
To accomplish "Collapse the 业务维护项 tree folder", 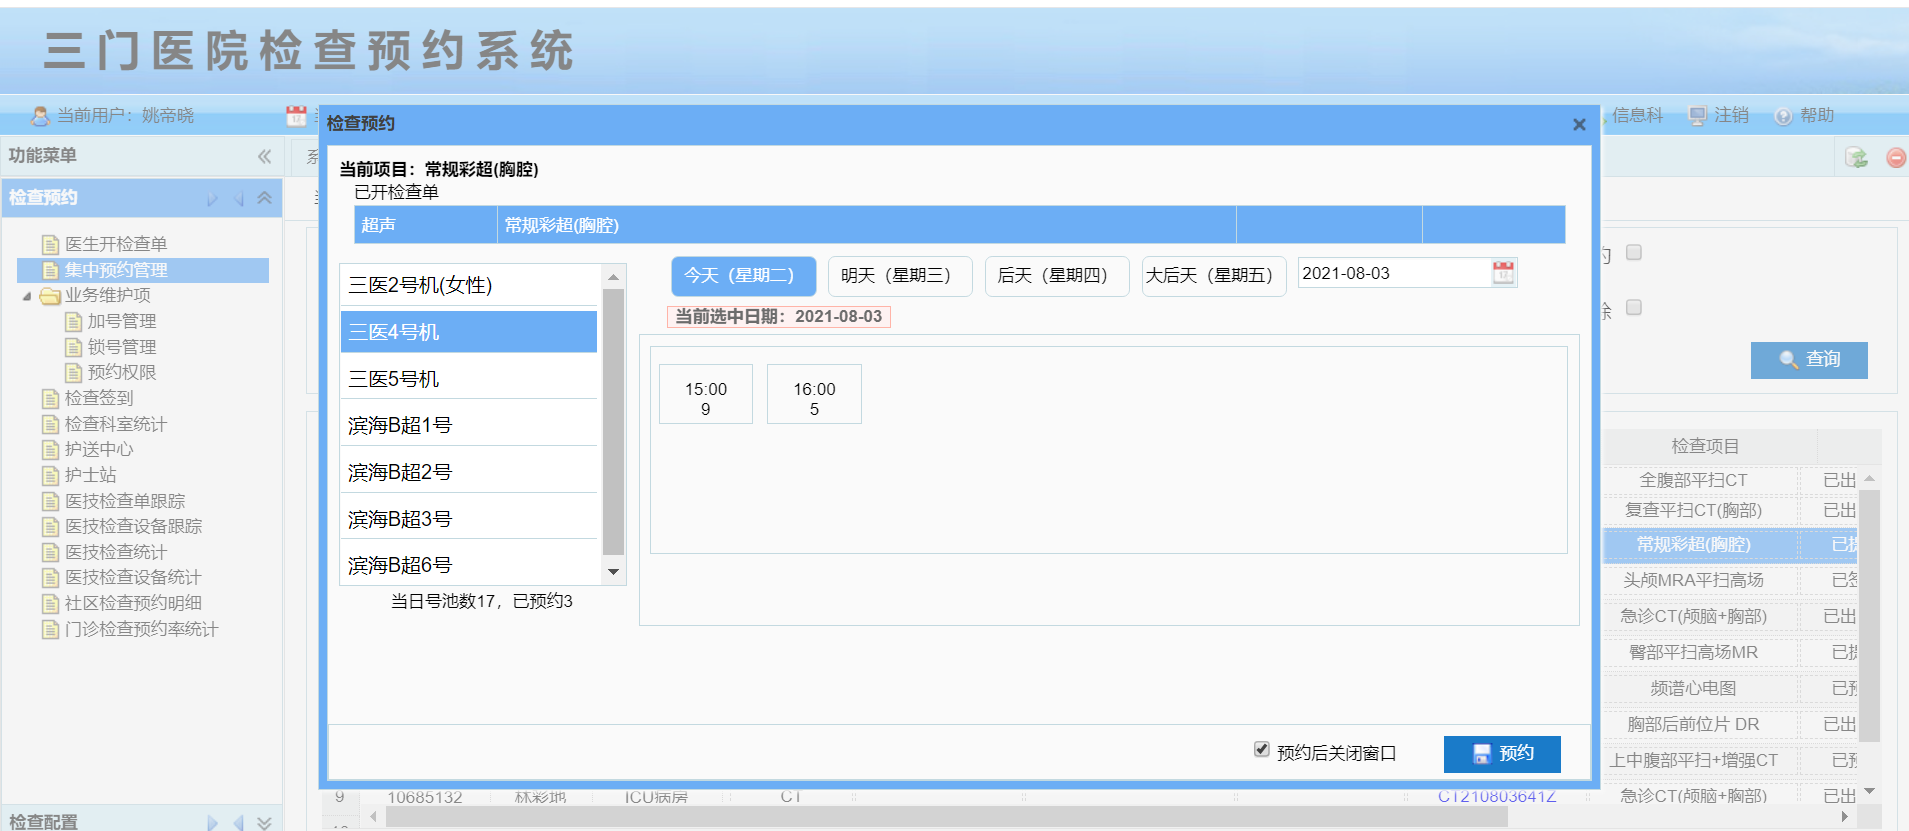I will tap(27, 296).
